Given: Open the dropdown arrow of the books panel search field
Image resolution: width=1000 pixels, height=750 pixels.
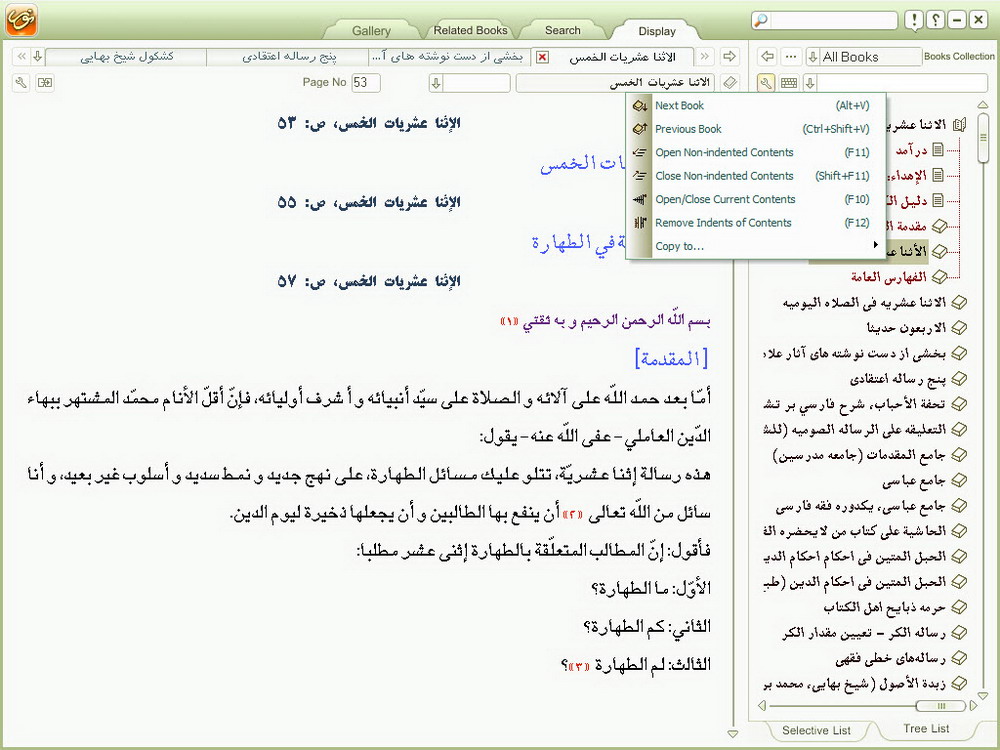Looking at the screenshot, I should click(810, 82).
